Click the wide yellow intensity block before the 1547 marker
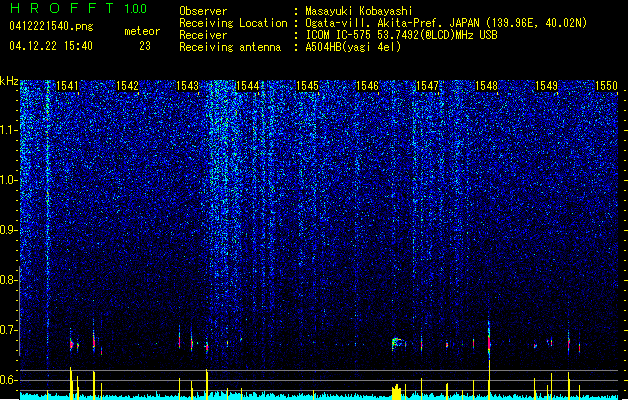The image size is (629, 400). coord(396,392)
